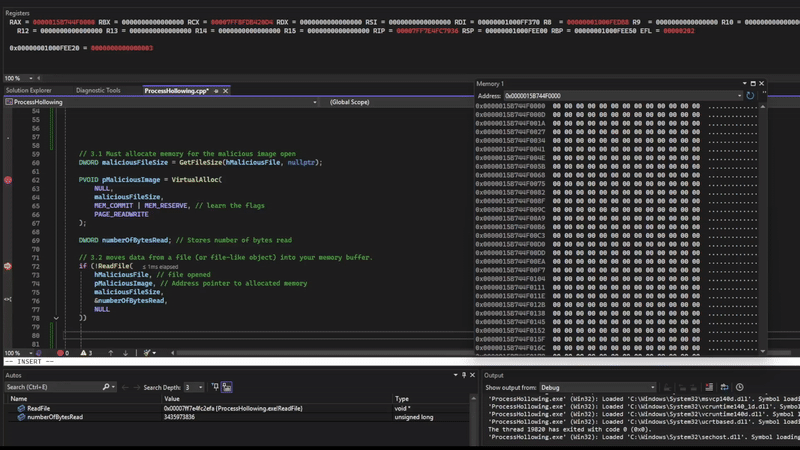The width and height of the screenshot is (800, 450).
Task: Click the RAX register value
Action: point(64,22)
